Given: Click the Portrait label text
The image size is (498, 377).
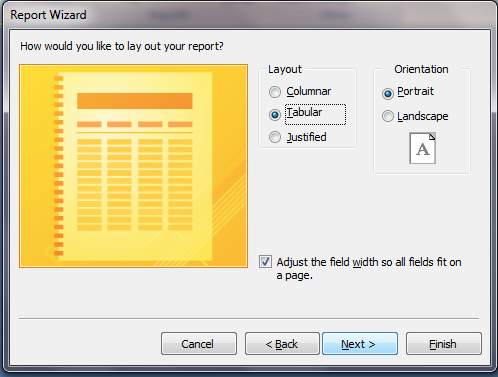Looking at the screenshot, I should (415, 91).
